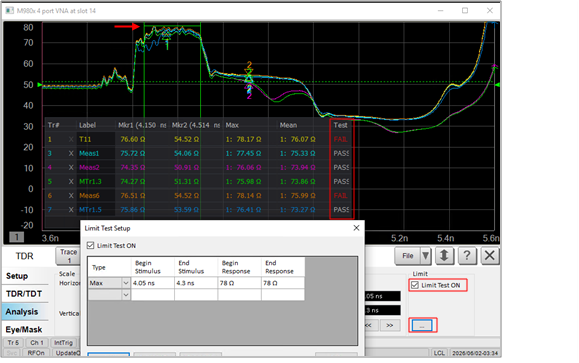Open the empty Type dropdown in second row

pyautogui.click(x=126, y=295)
